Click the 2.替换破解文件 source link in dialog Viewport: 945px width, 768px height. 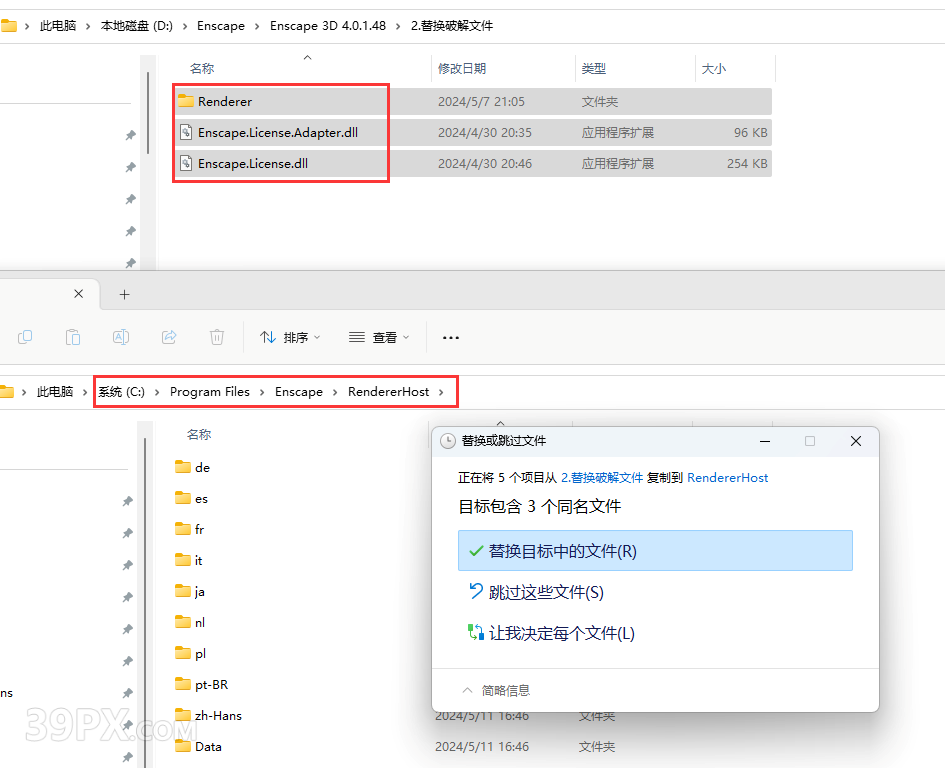click(602, 478)
